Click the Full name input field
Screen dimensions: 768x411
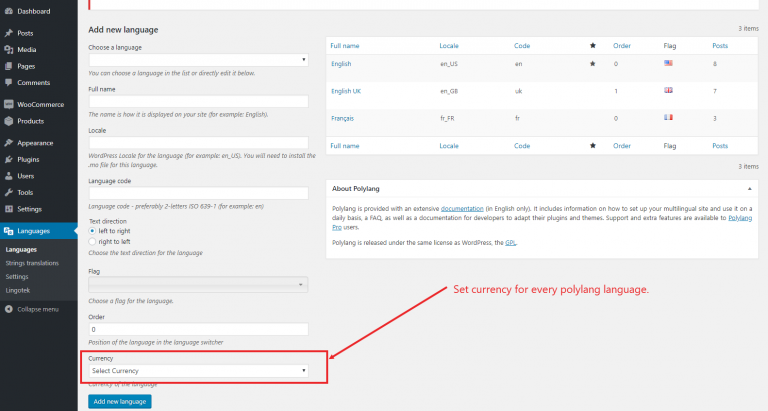pyautogui.click(x=198, y=101)
